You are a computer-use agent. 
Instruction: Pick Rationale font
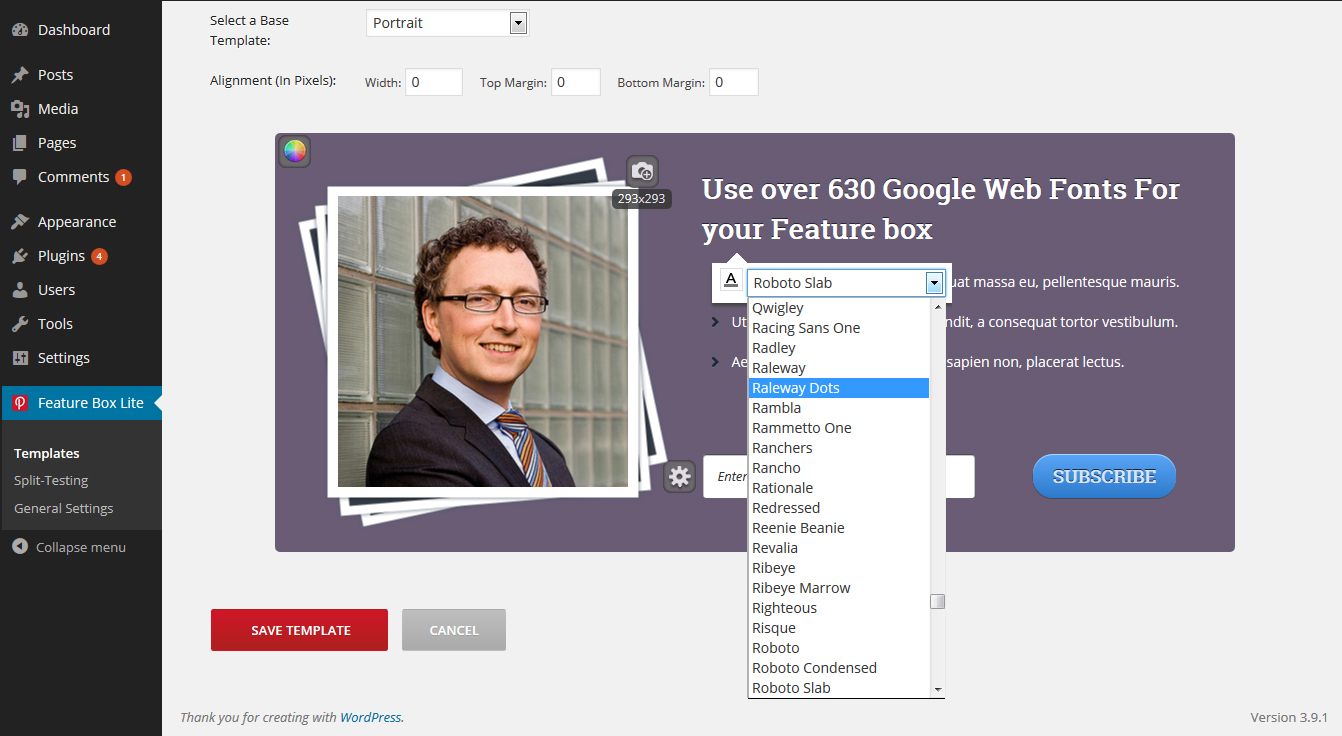click(839, 488)
